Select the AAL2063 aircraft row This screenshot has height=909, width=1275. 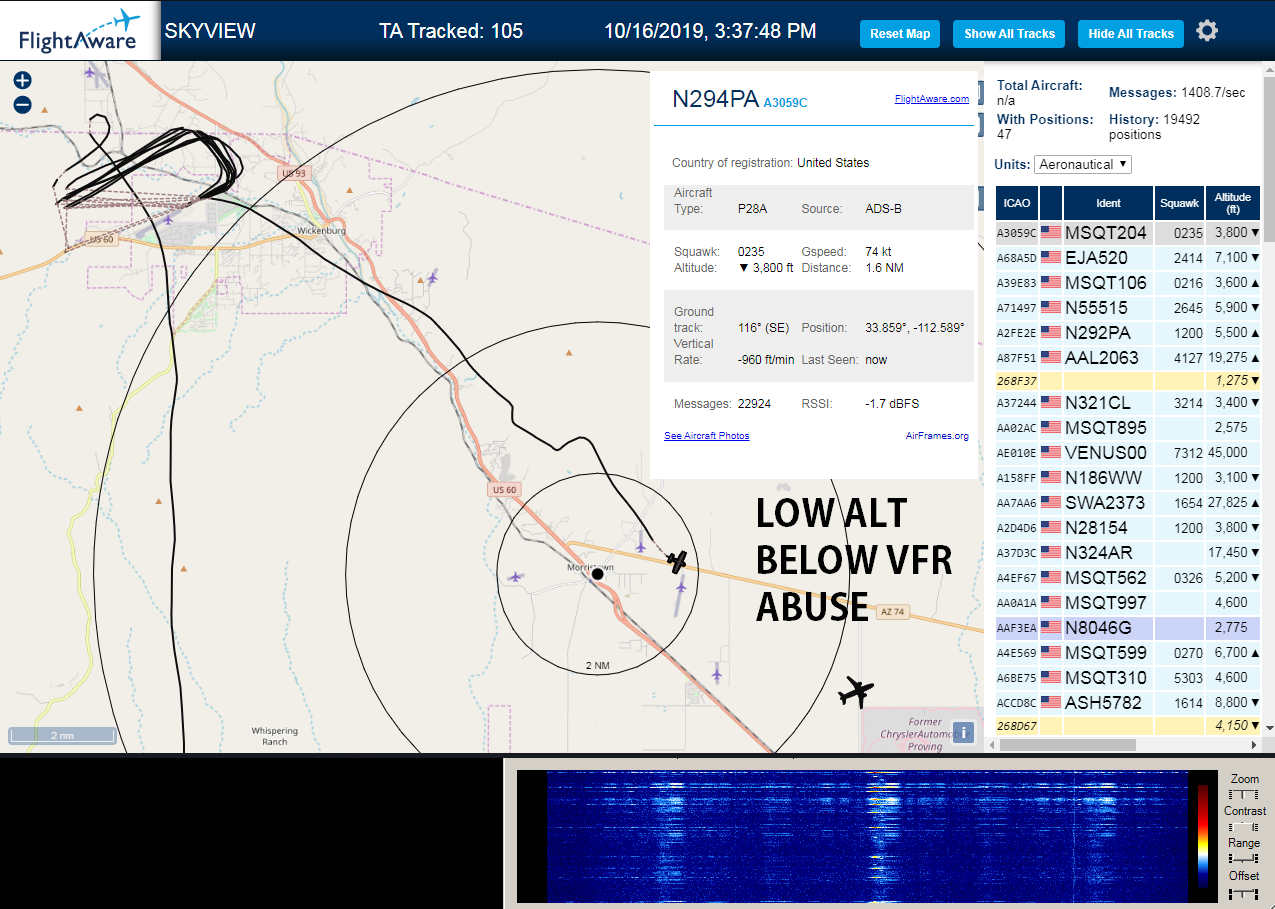coord(1129,358)
